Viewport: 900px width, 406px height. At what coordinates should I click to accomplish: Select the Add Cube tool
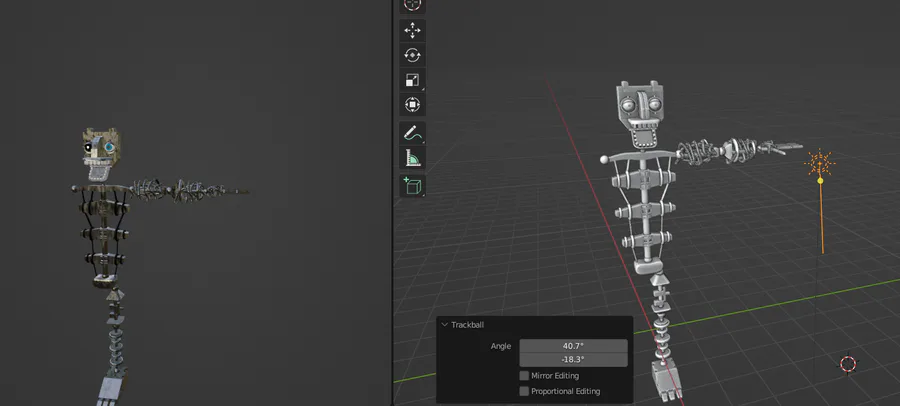(412, 185)
